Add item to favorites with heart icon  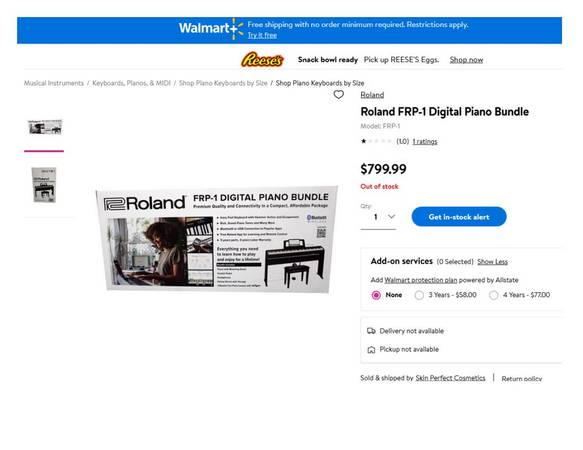coord(338,95)
